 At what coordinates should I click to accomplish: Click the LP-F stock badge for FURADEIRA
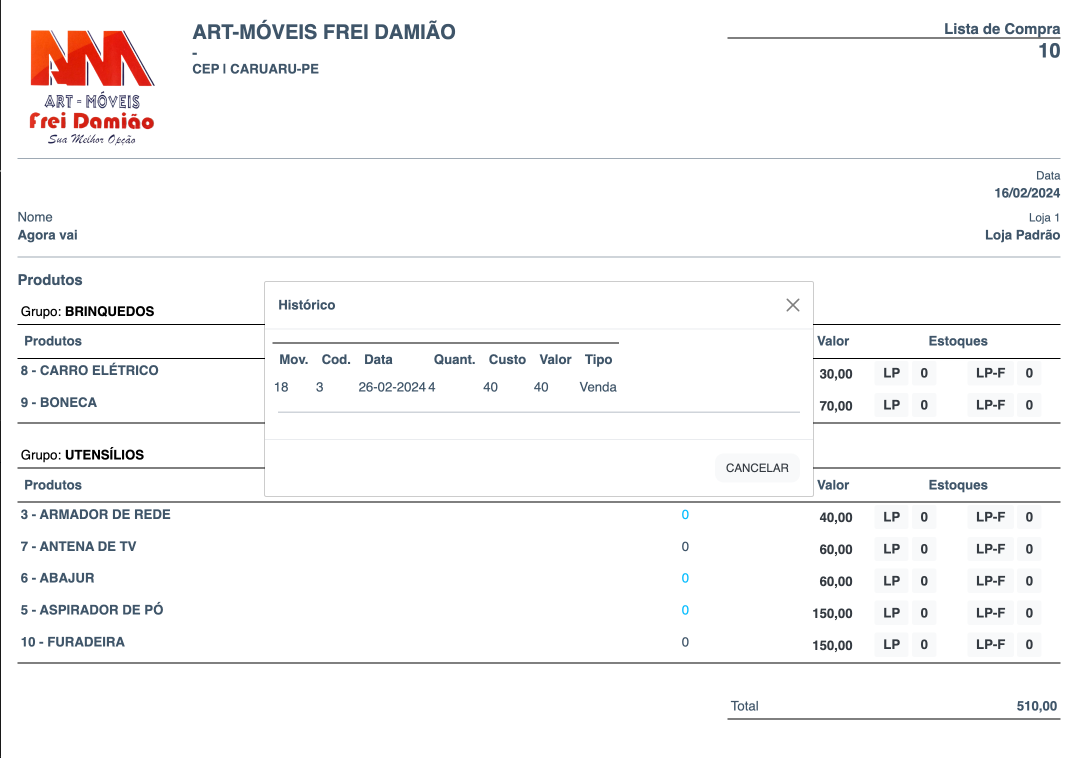(x=990, y=645)
